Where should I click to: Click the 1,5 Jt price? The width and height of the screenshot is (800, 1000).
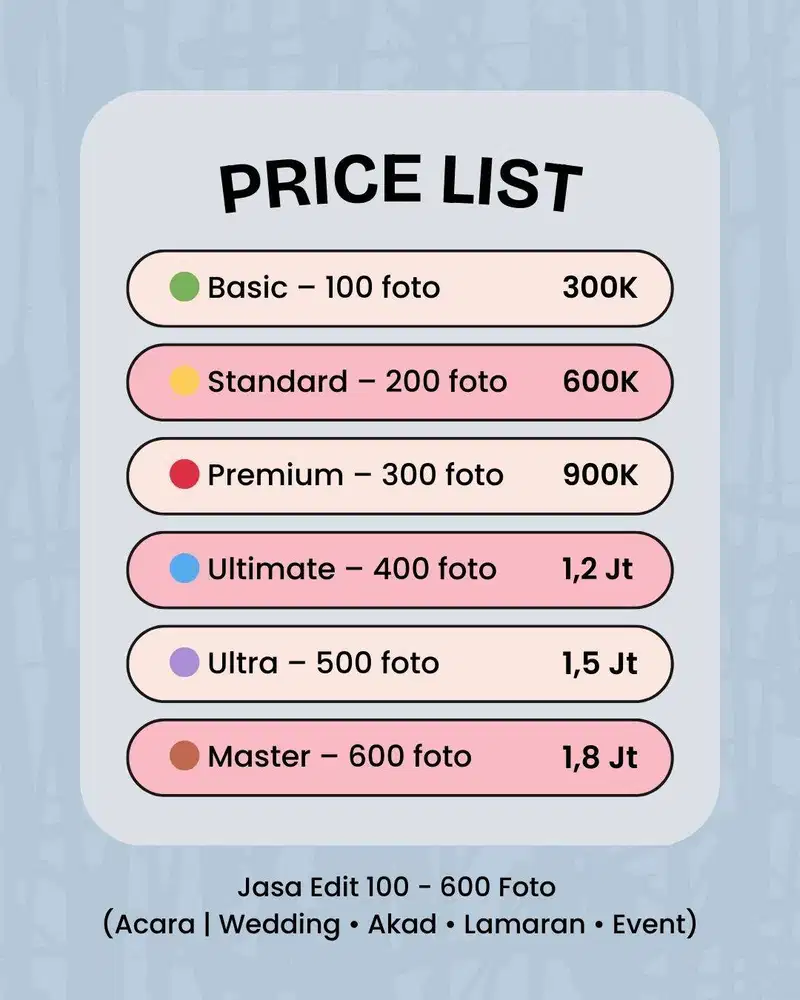click(x=598, y=662)
